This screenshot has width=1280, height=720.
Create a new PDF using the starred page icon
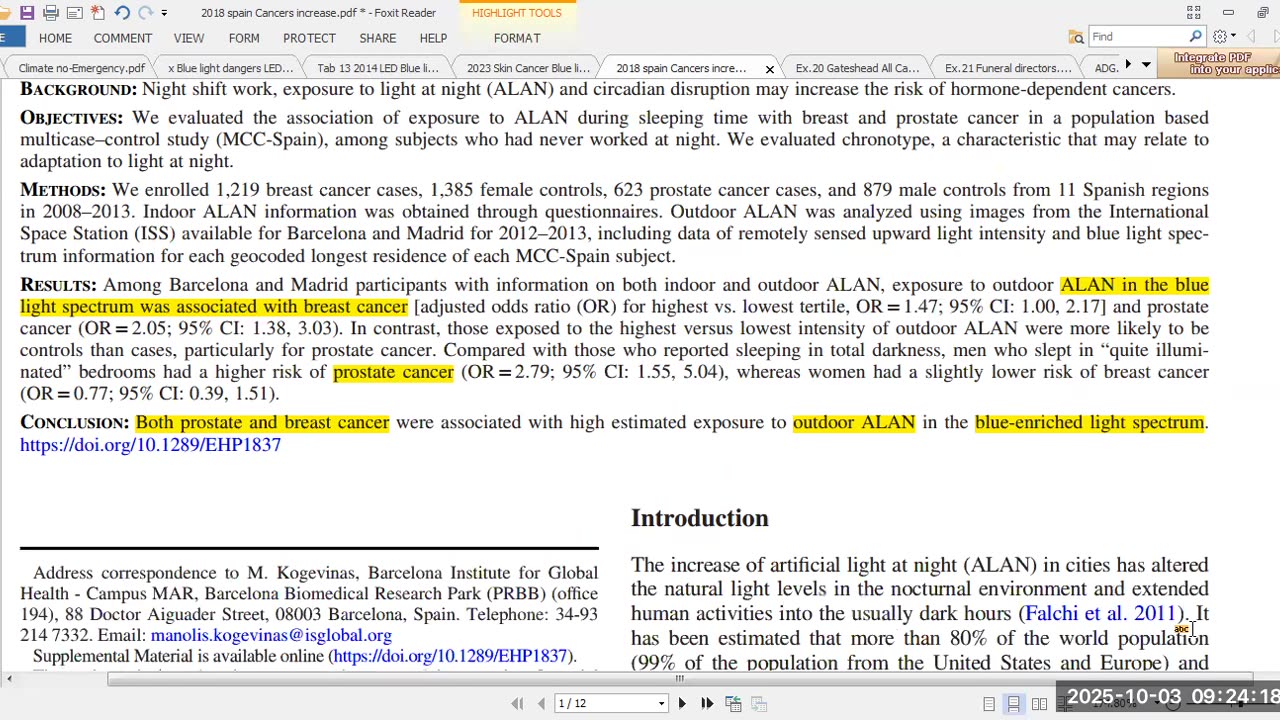[97, 13]
